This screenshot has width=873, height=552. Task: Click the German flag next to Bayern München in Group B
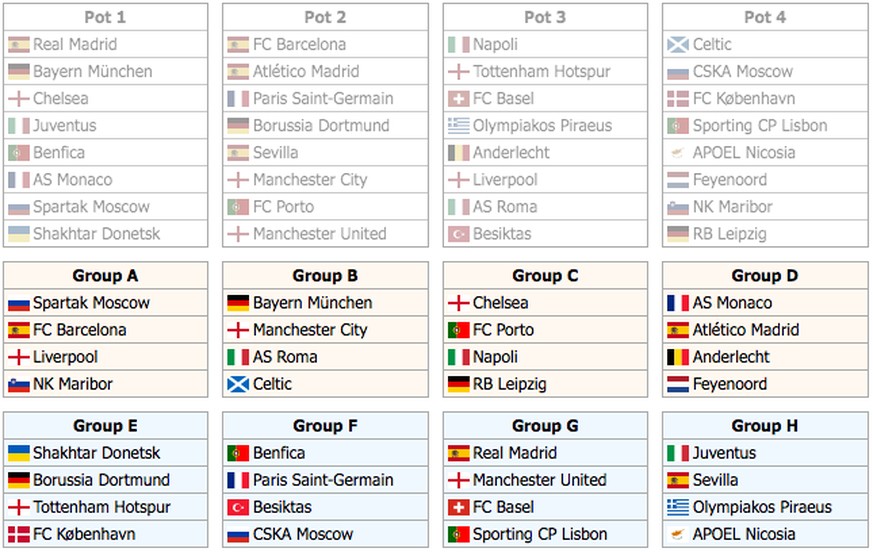(x=238, y=303)
